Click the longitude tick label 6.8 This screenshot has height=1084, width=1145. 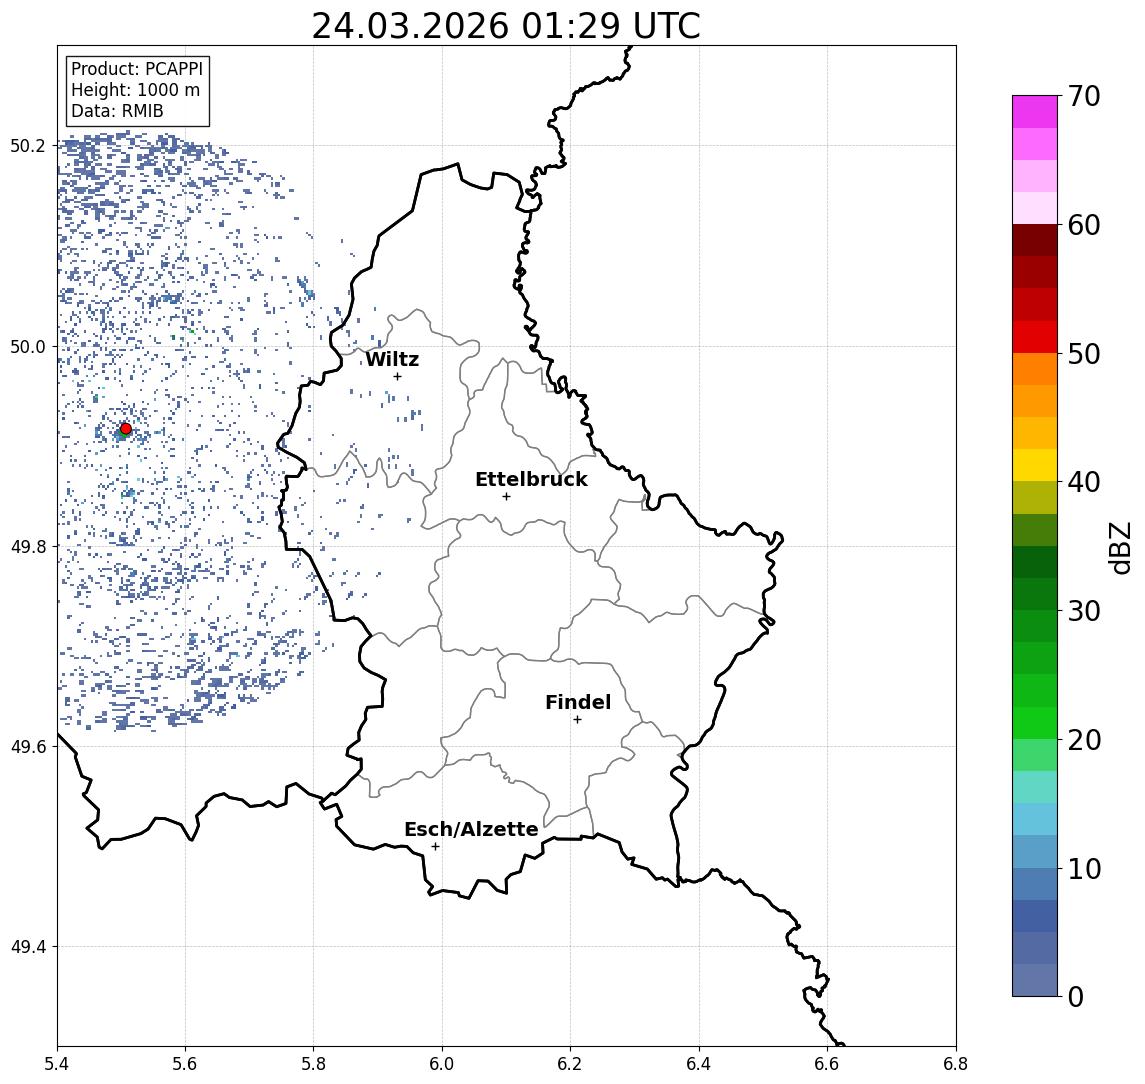click(x=956, y=1064)
